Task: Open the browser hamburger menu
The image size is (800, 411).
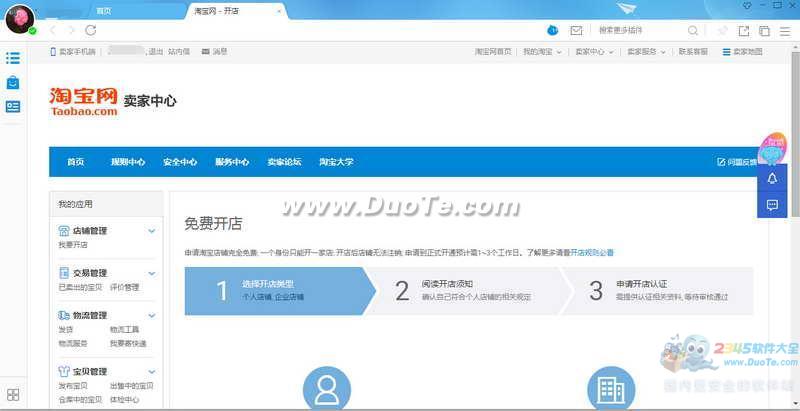Action: coord(785,31)
